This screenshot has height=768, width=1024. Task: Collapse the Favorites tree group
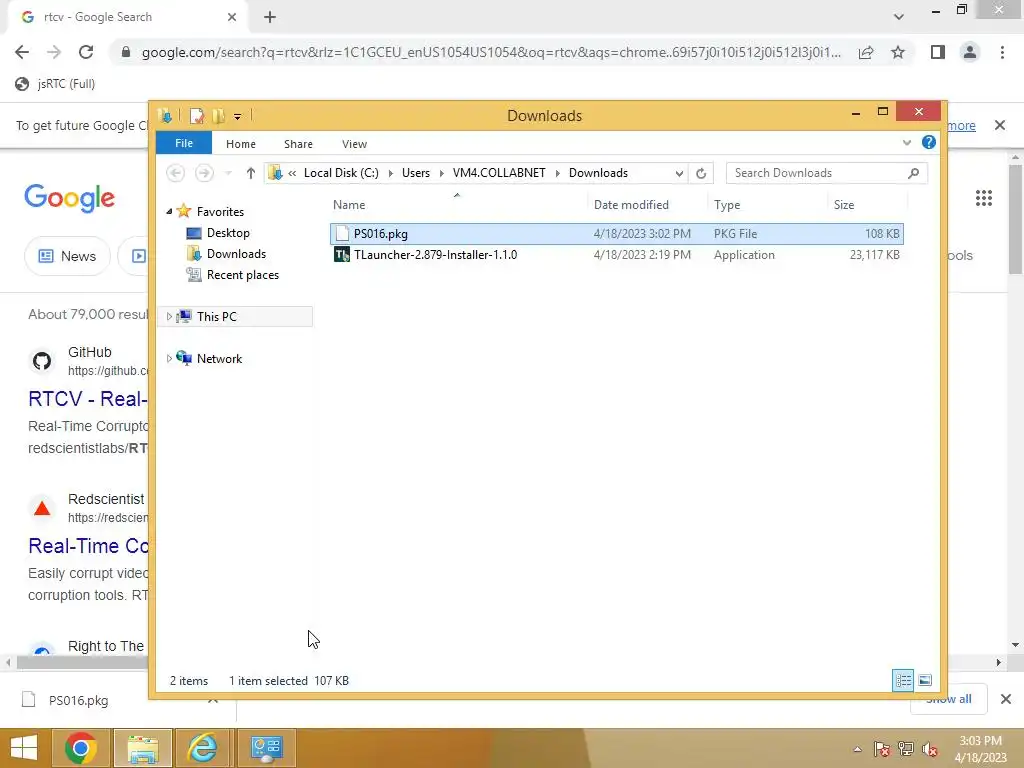(169, 212)
